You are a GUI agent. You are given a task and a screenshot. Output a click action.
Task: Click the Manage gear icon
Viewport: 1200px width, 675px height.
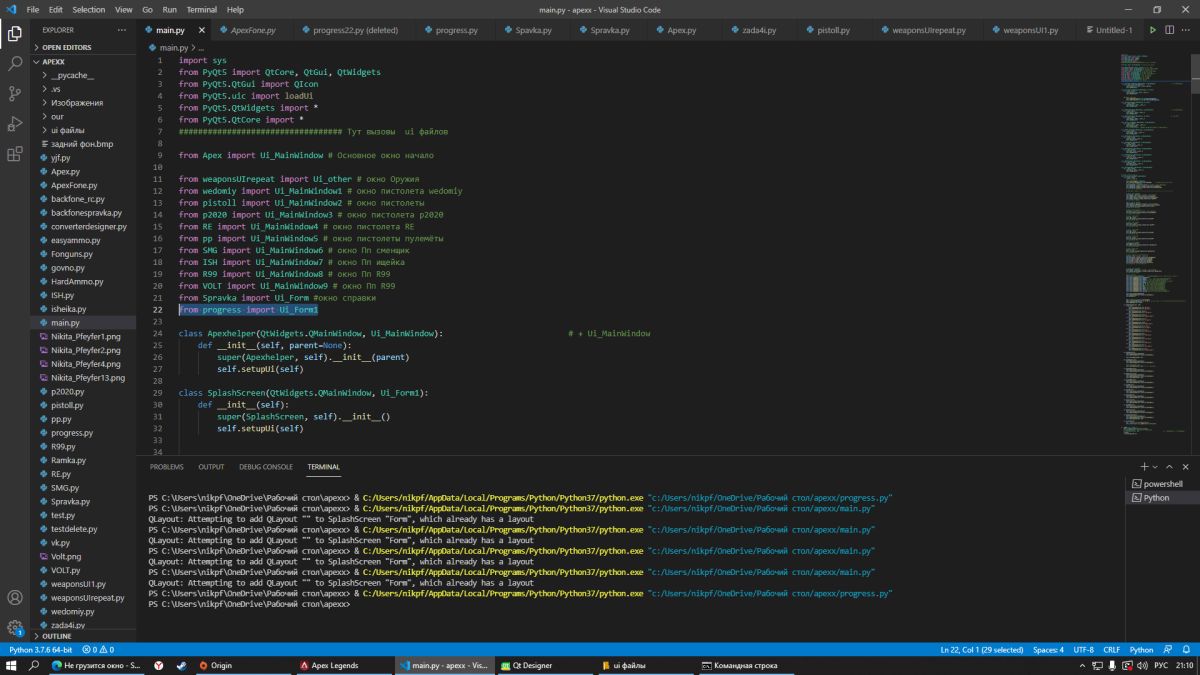pyautogui.click(x=15, y=628)
